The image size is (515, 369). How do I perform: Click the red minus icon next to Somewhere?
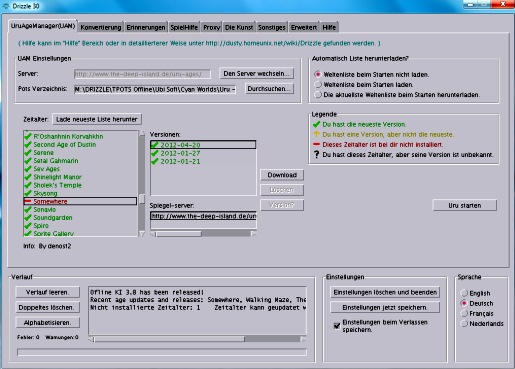(x=28, y=201)
